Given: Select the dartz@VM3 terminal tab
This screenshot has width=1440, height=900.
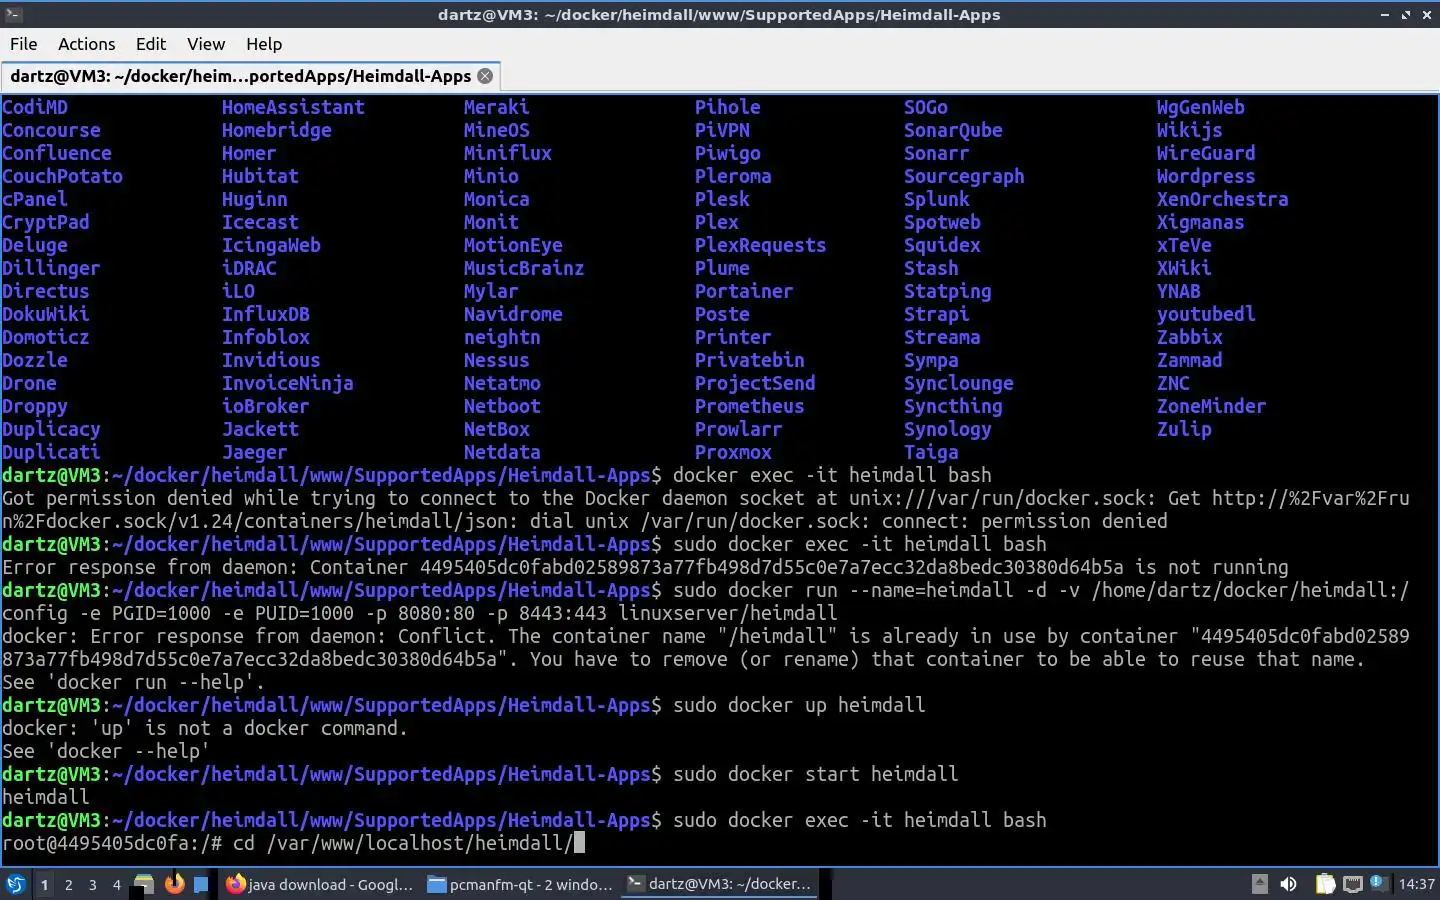Looking at the screenshot, I should (x=250, y=76).
